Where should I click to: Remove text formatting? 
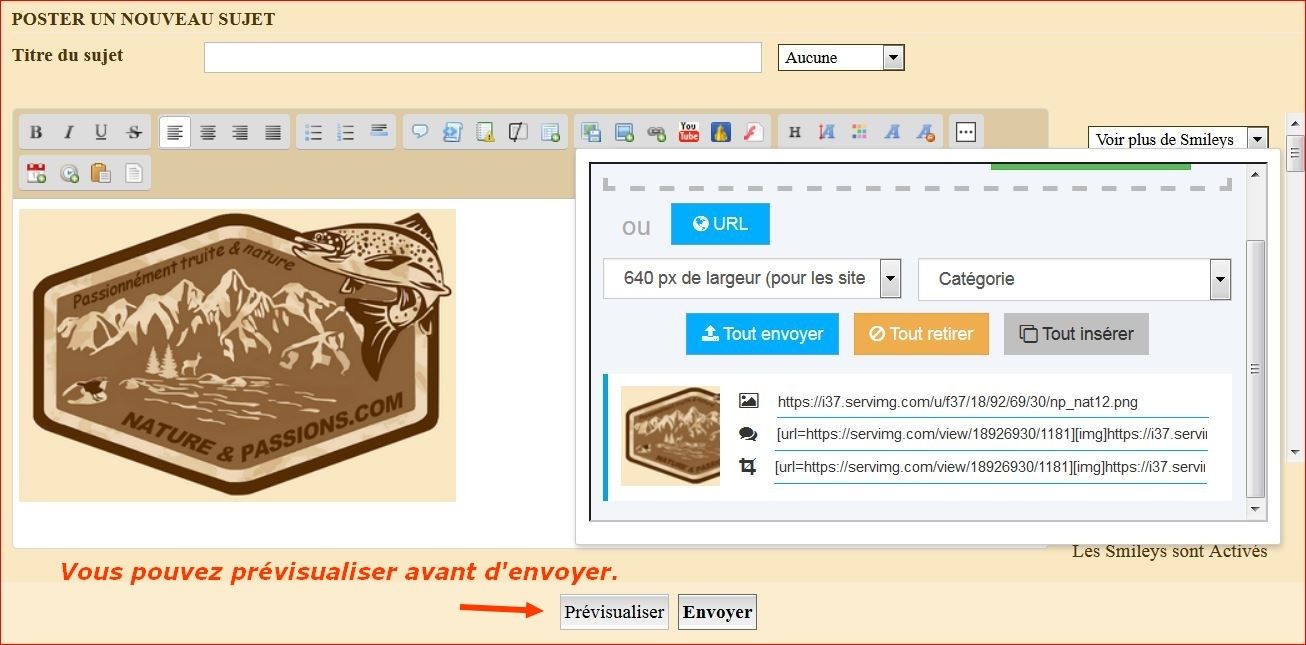(925, 132)
